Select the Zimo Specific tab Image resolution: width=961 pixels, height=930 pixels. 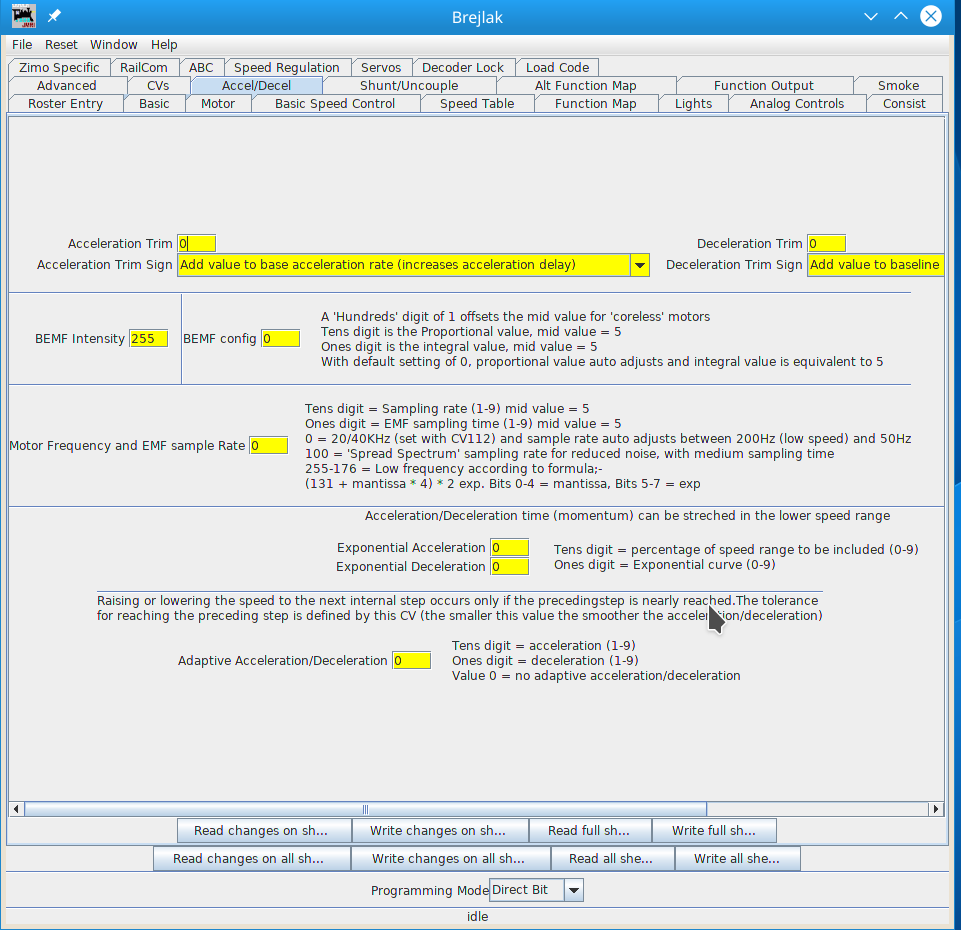[x=59, y=68]
